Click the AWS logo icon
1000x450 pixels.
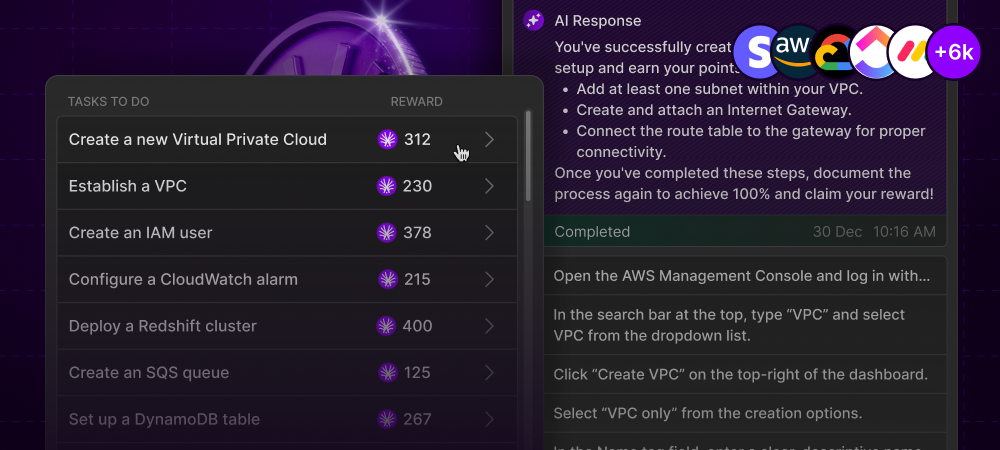pos(795,52)
